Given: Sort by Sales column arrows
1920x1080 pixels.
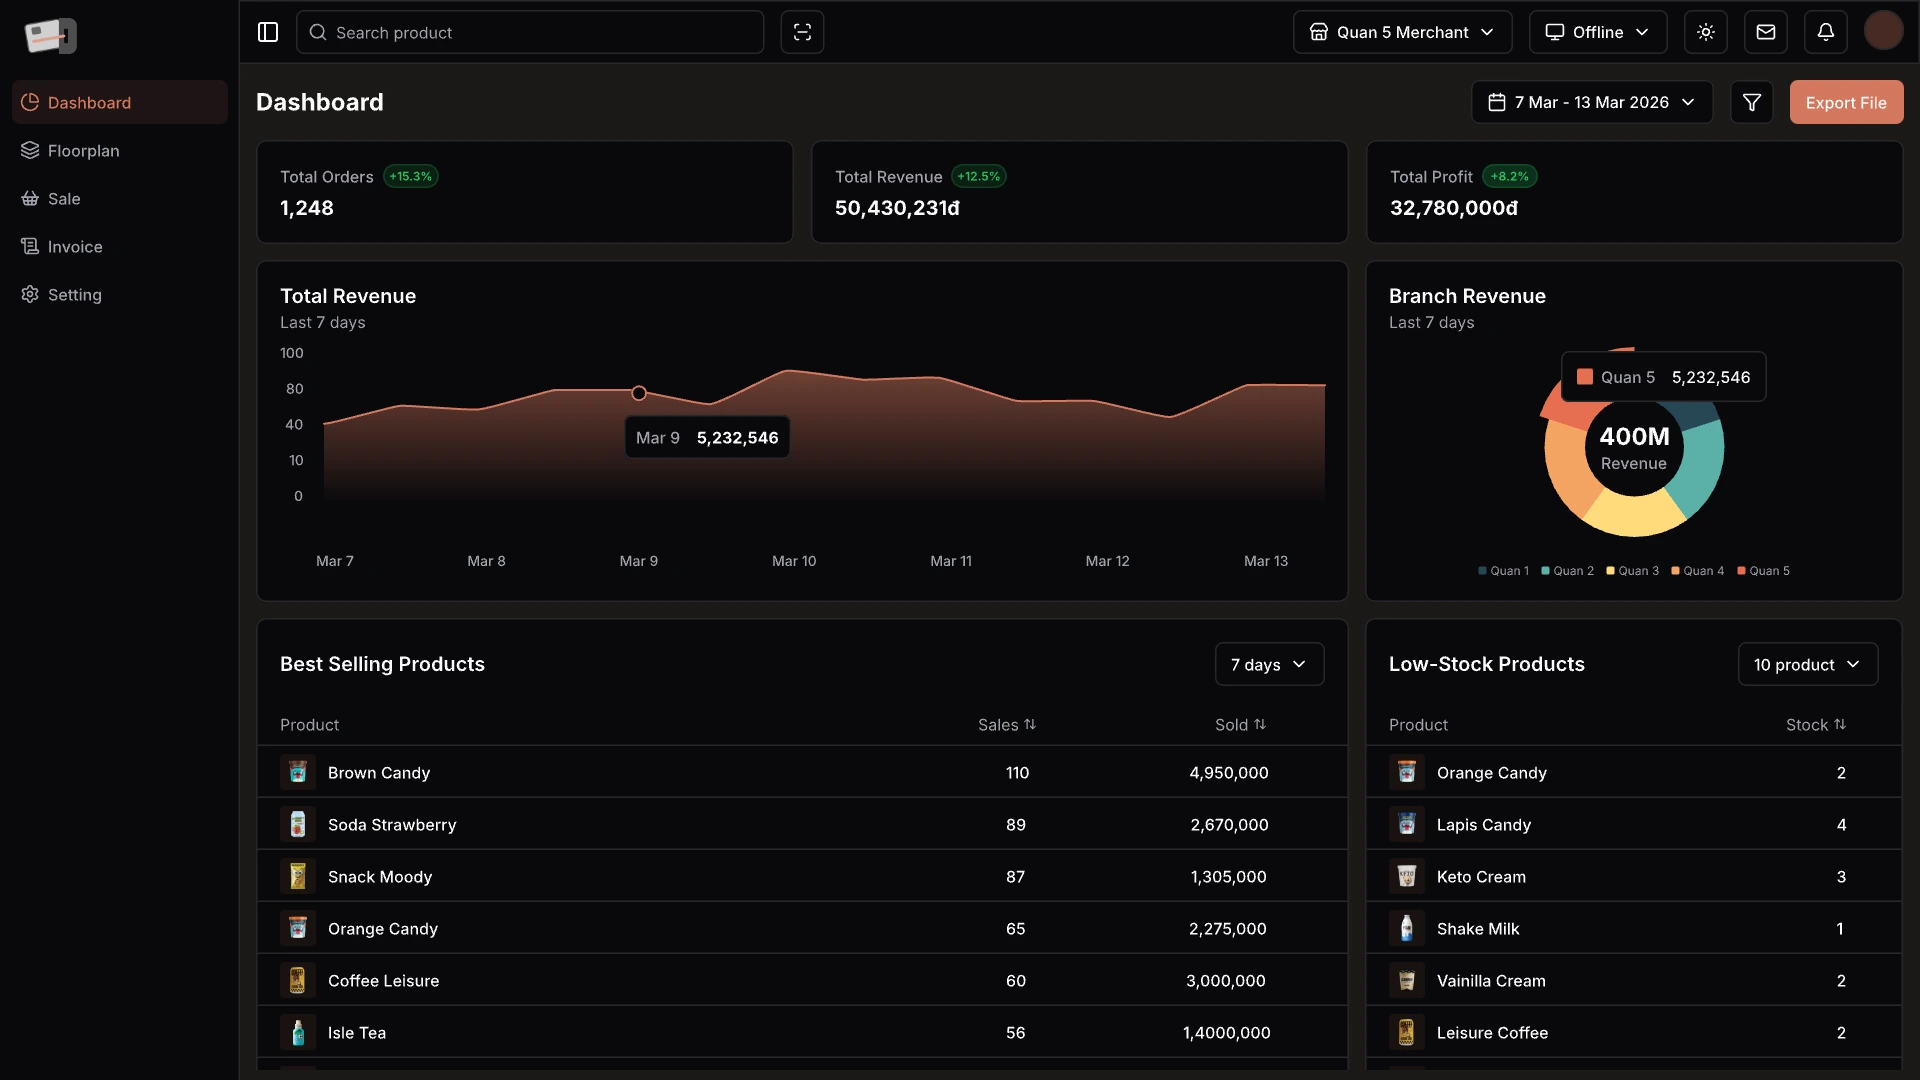Looking at the screenshot, I should pos(1030,724).
